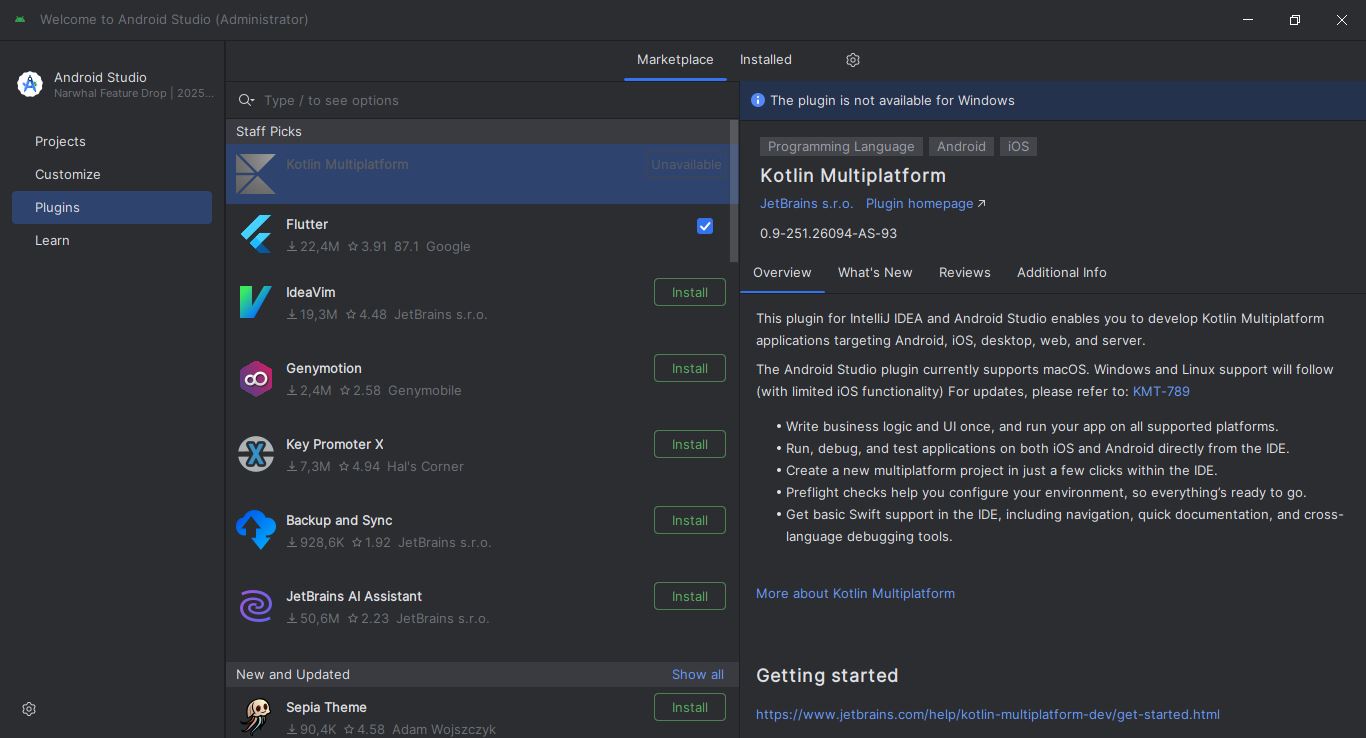Click the Backup and Sync icon
The width and height of the screenshot is (1366, 738).
click(256, 530)
